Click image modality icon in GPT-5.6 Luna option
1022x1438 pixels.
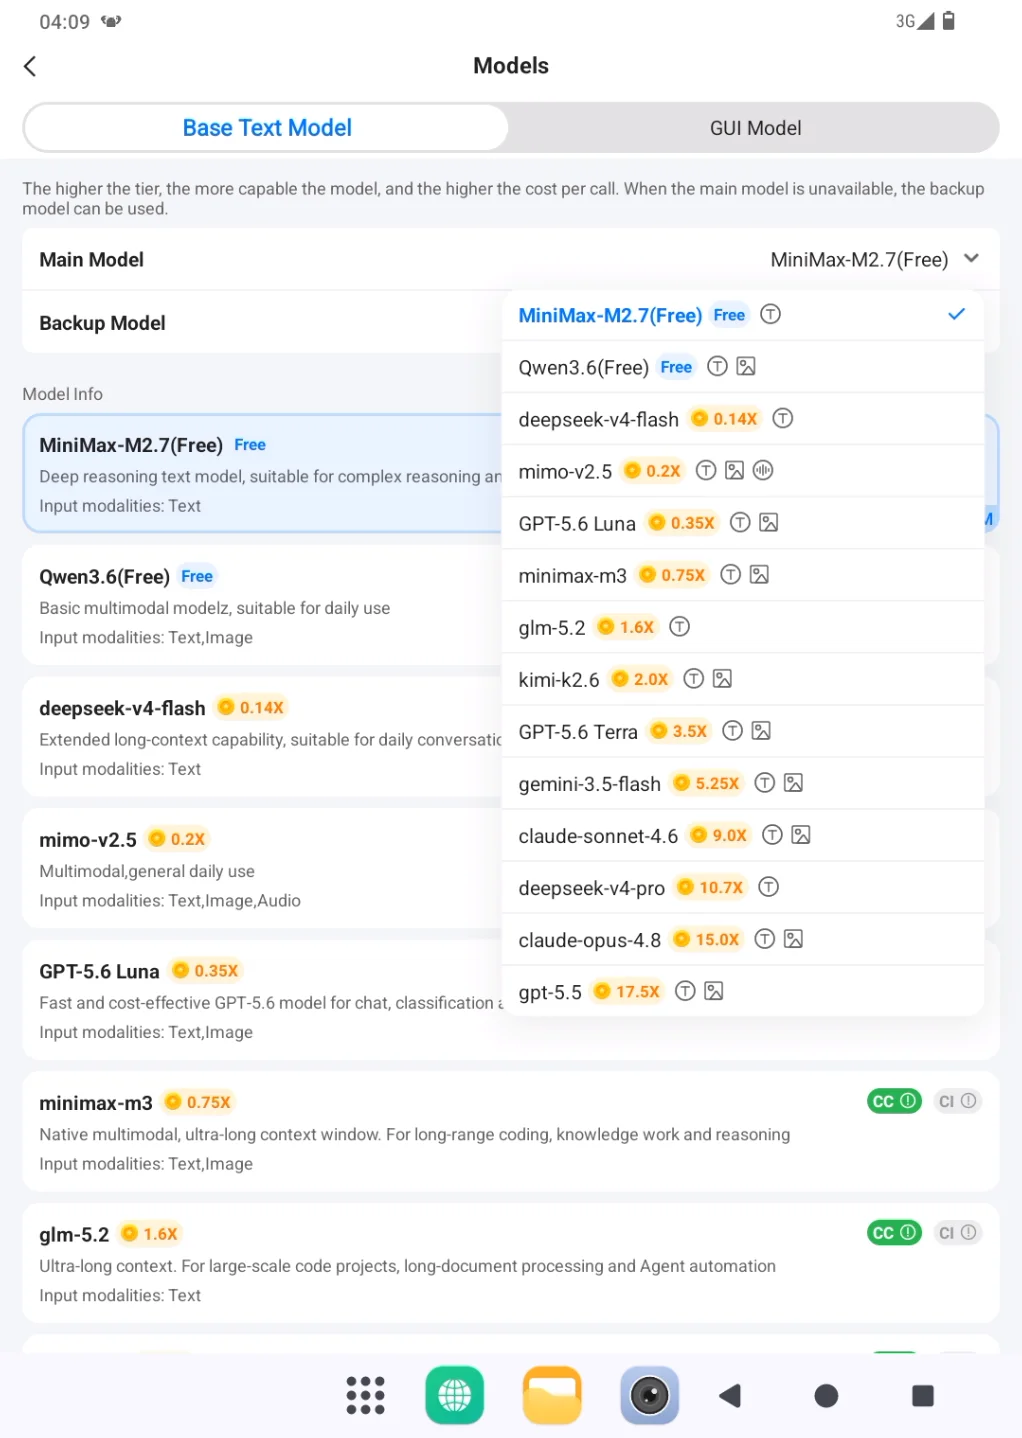[x=769, y=522]
